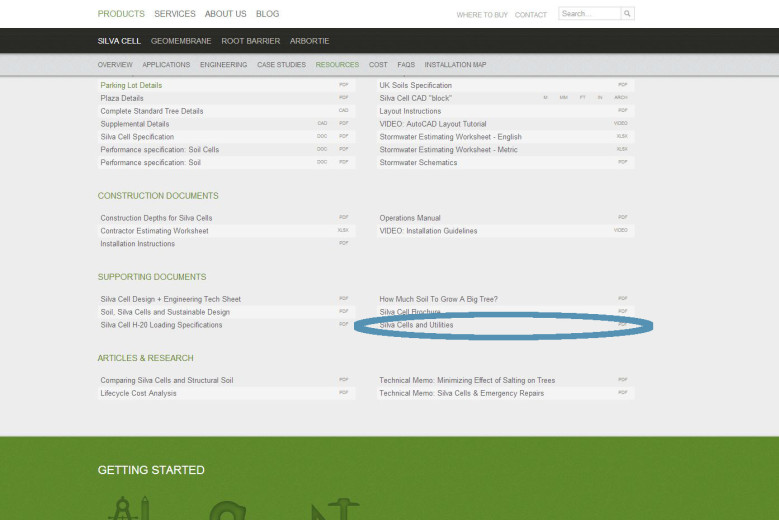Click the CONSTRUCTION DOCUMENTS heading

(158, 196)
